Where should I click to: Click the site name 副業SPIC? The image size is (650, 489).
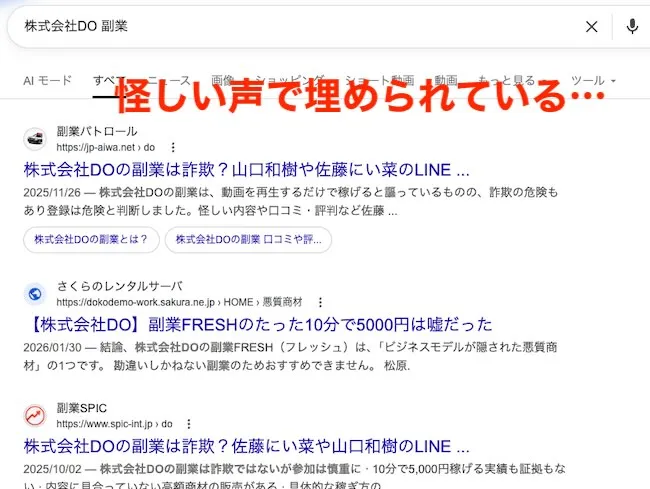(82, 408)
